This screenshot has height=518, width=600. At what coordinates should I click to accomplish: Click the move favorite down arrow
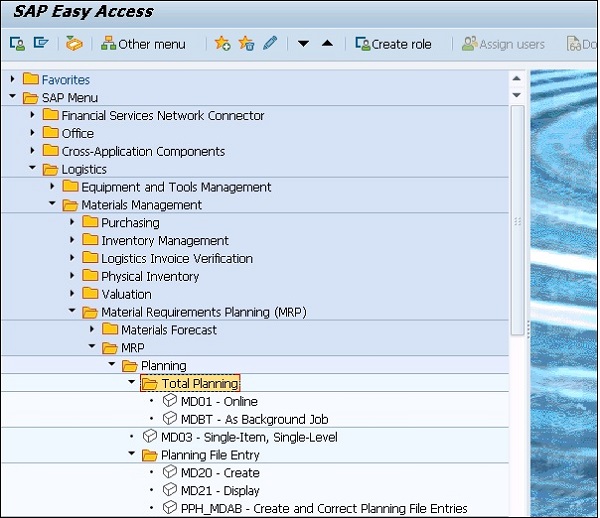point(303,44)
